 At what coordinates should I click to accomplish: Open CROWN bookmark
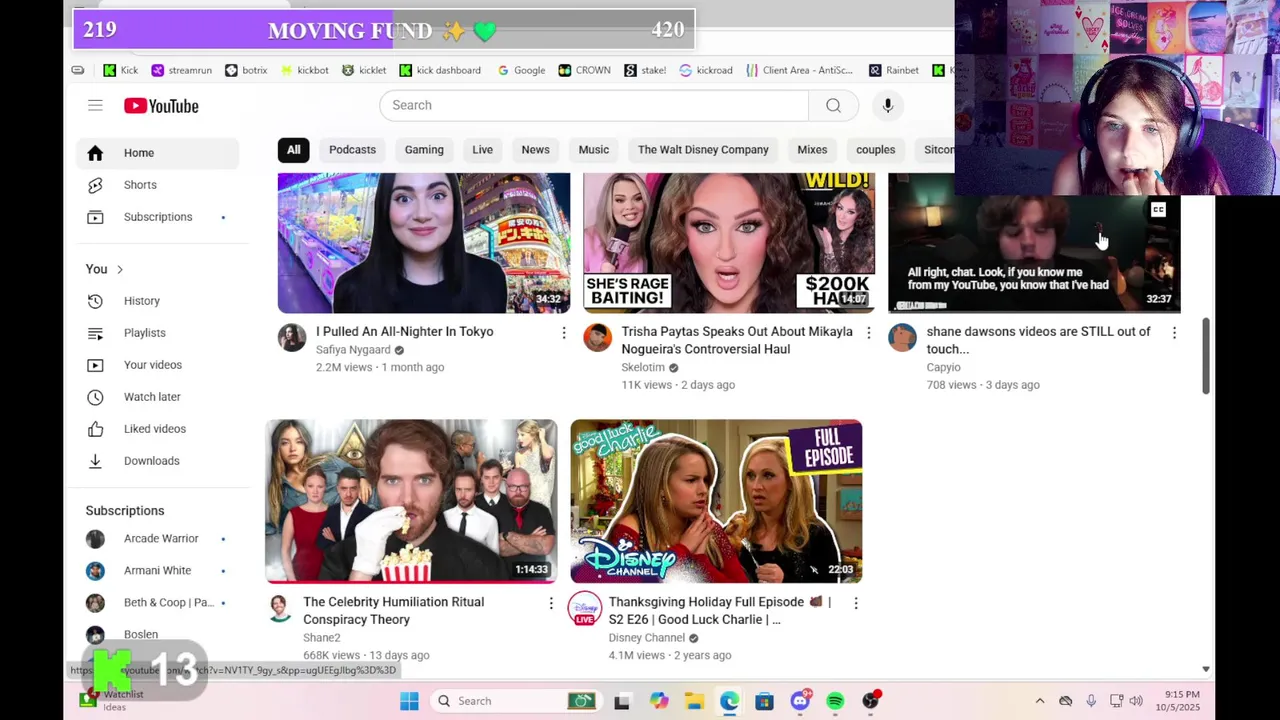click(585, 70)
